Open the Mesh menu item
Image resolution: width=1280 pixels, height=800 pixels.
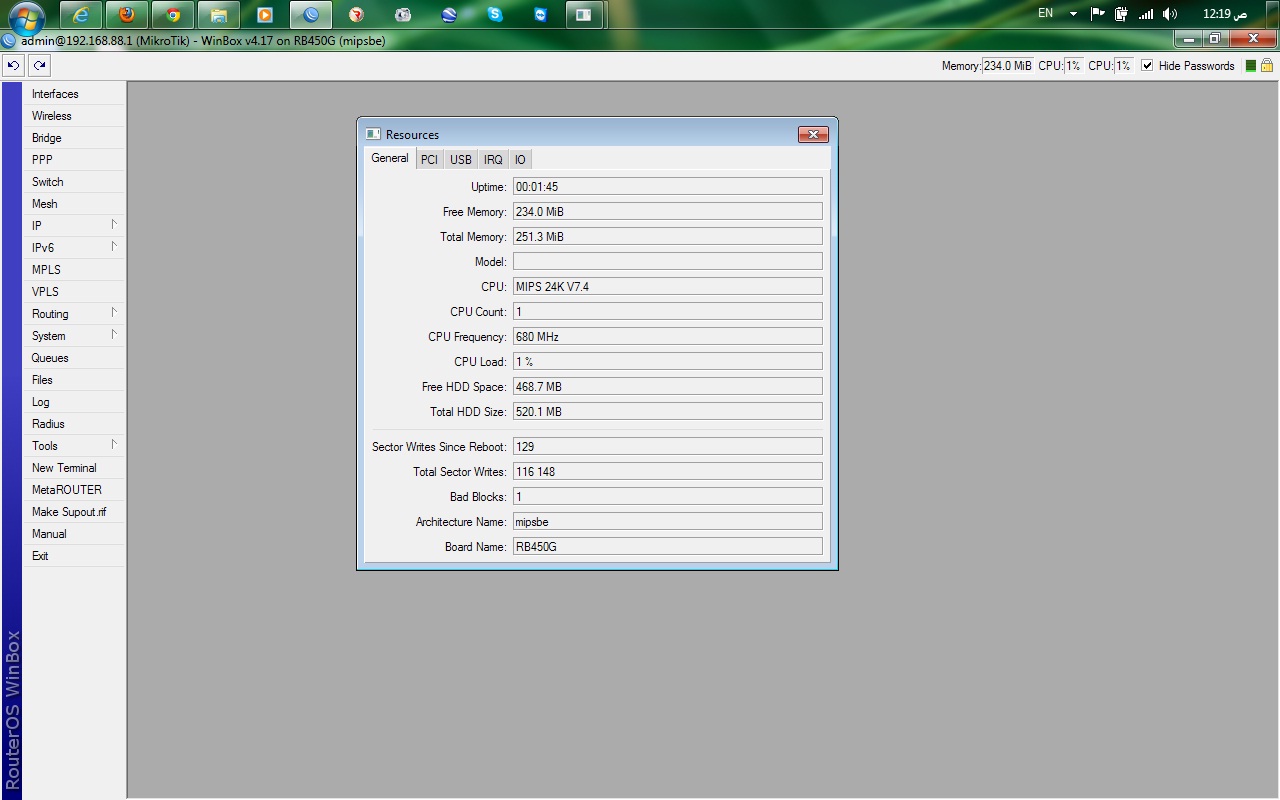point(74,204)
